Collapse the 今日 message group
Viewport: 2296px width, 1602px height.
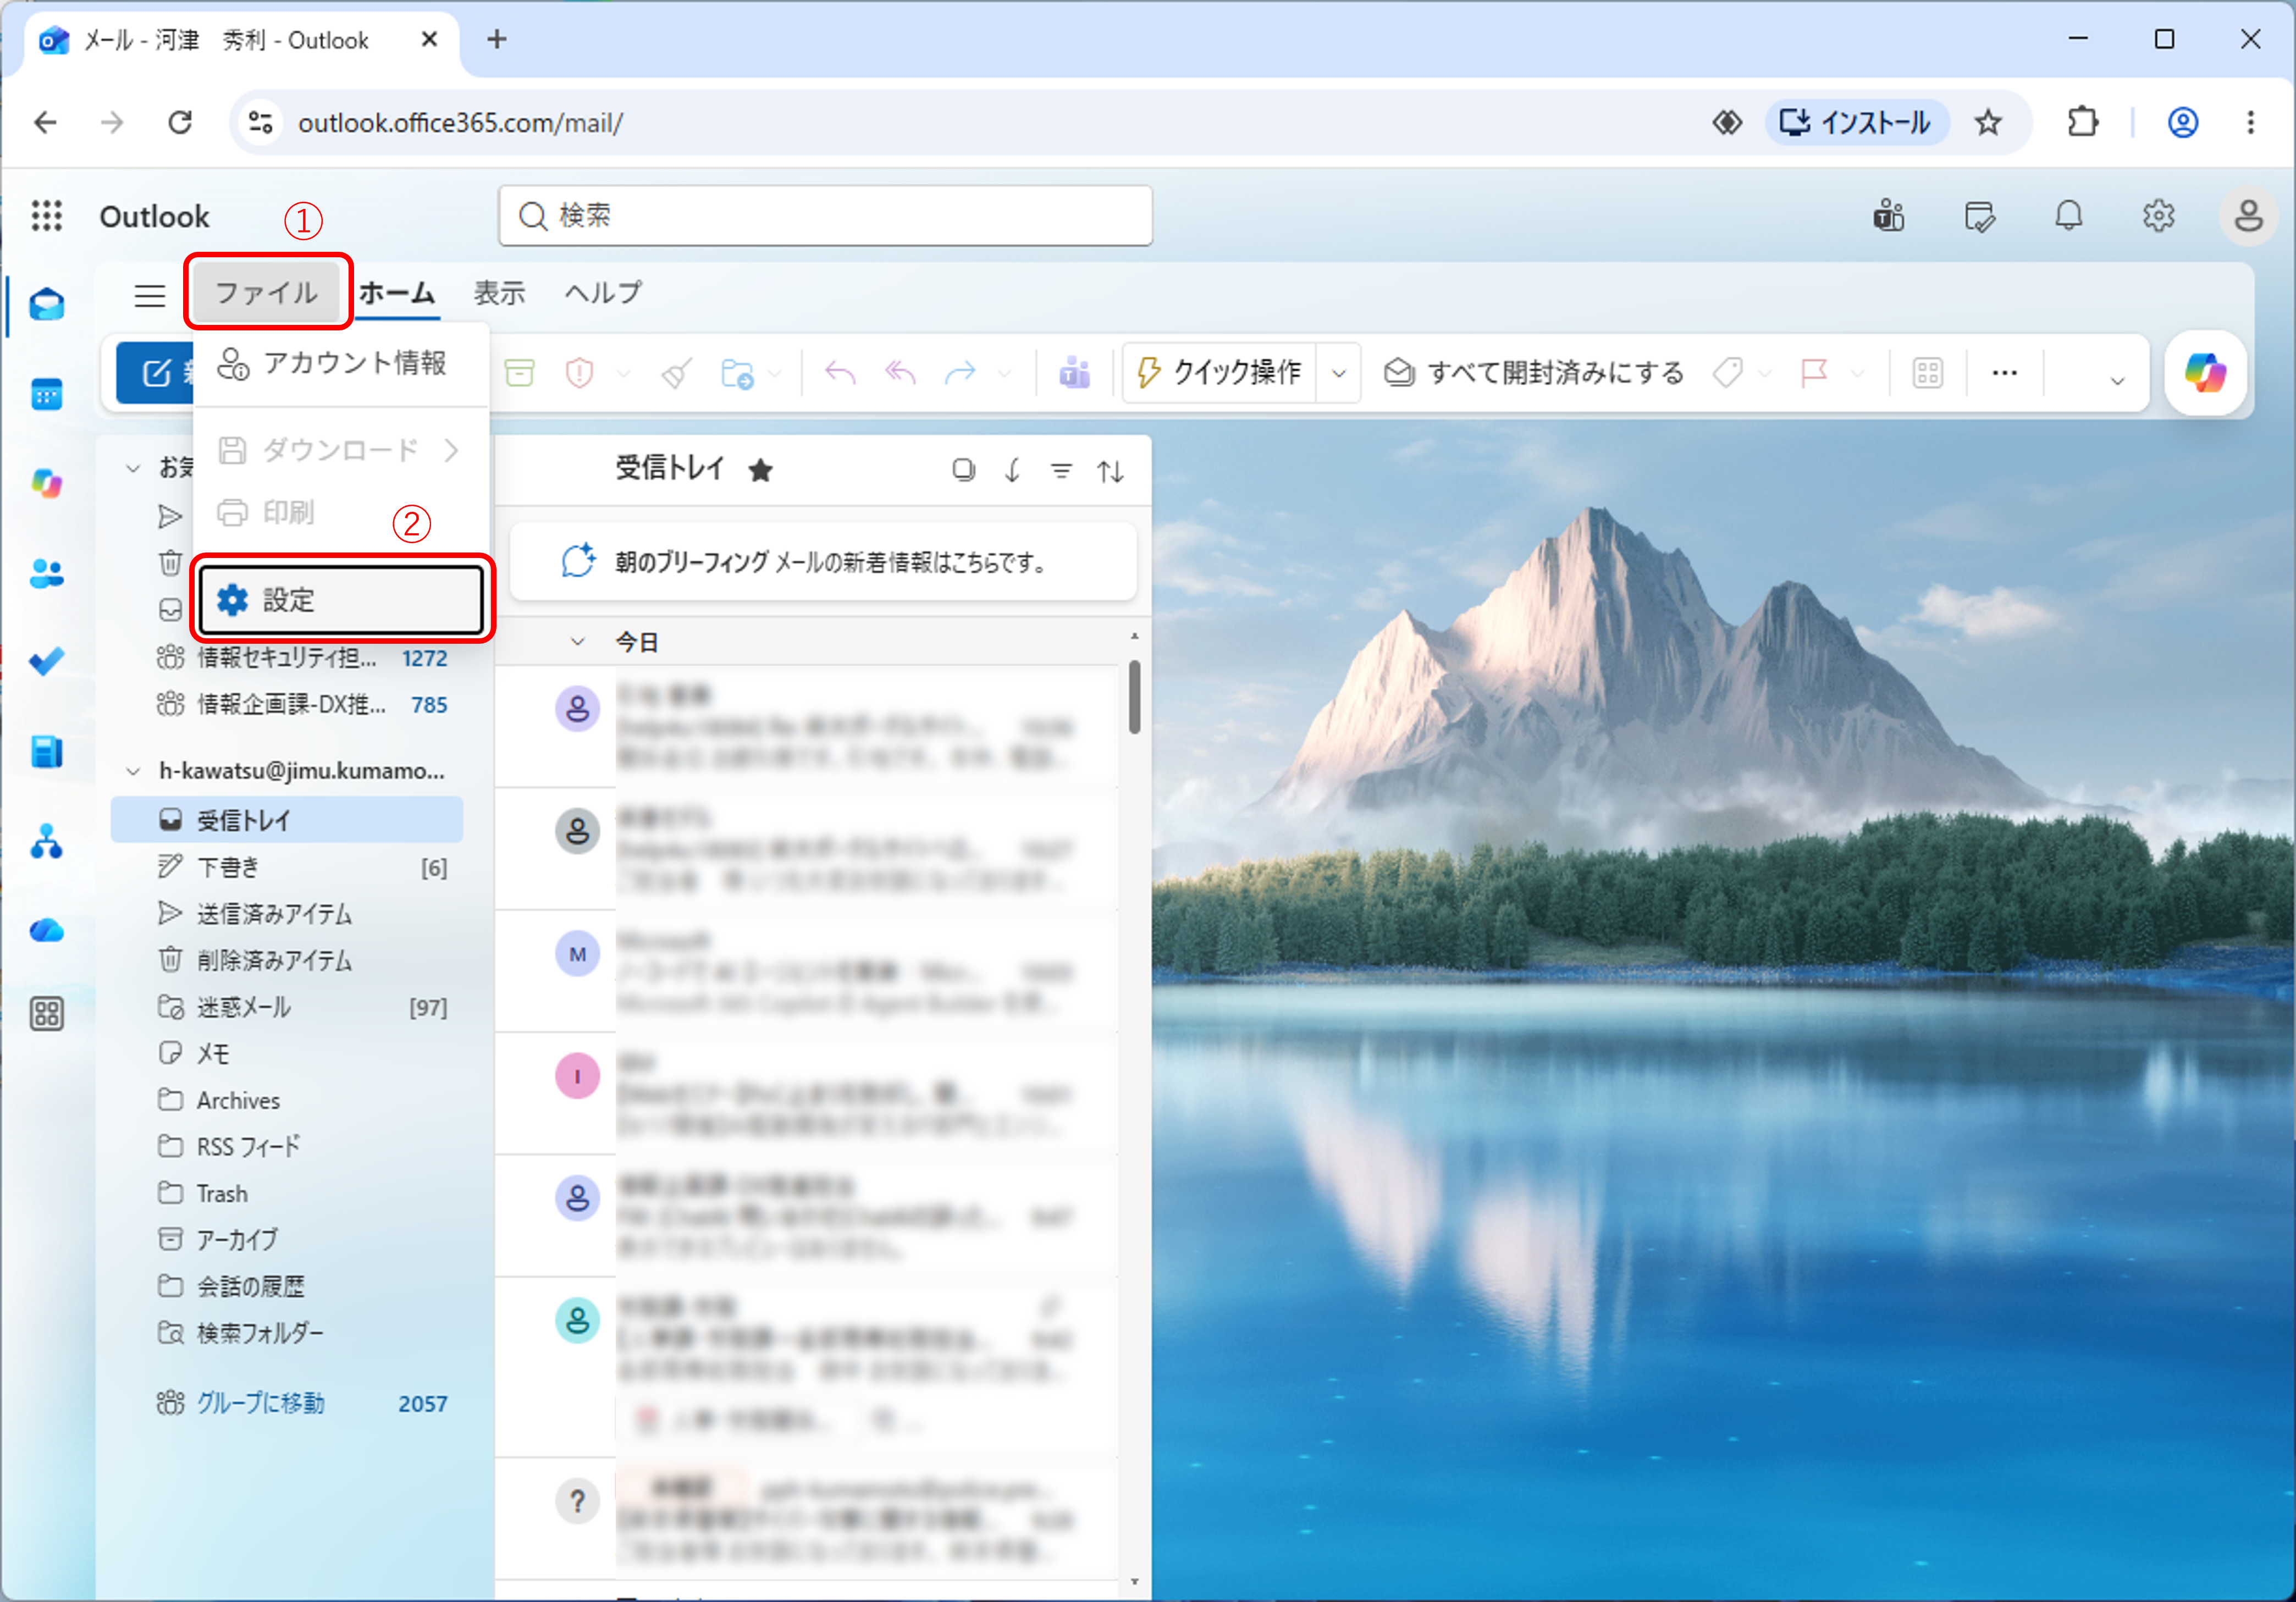pyautogui.click(x=577, y=642)
